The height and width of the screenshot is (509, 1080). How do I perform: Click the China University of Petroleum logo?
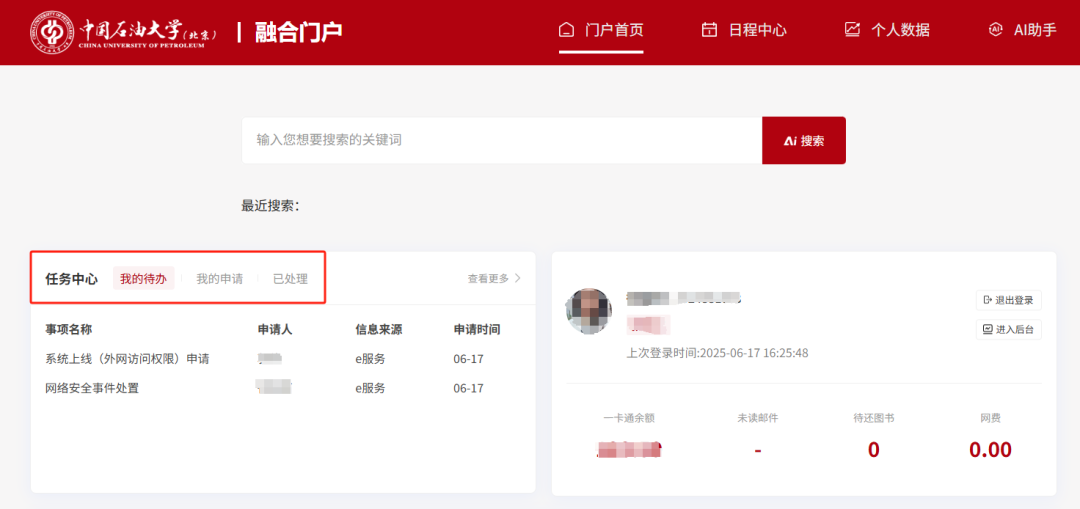124,31
